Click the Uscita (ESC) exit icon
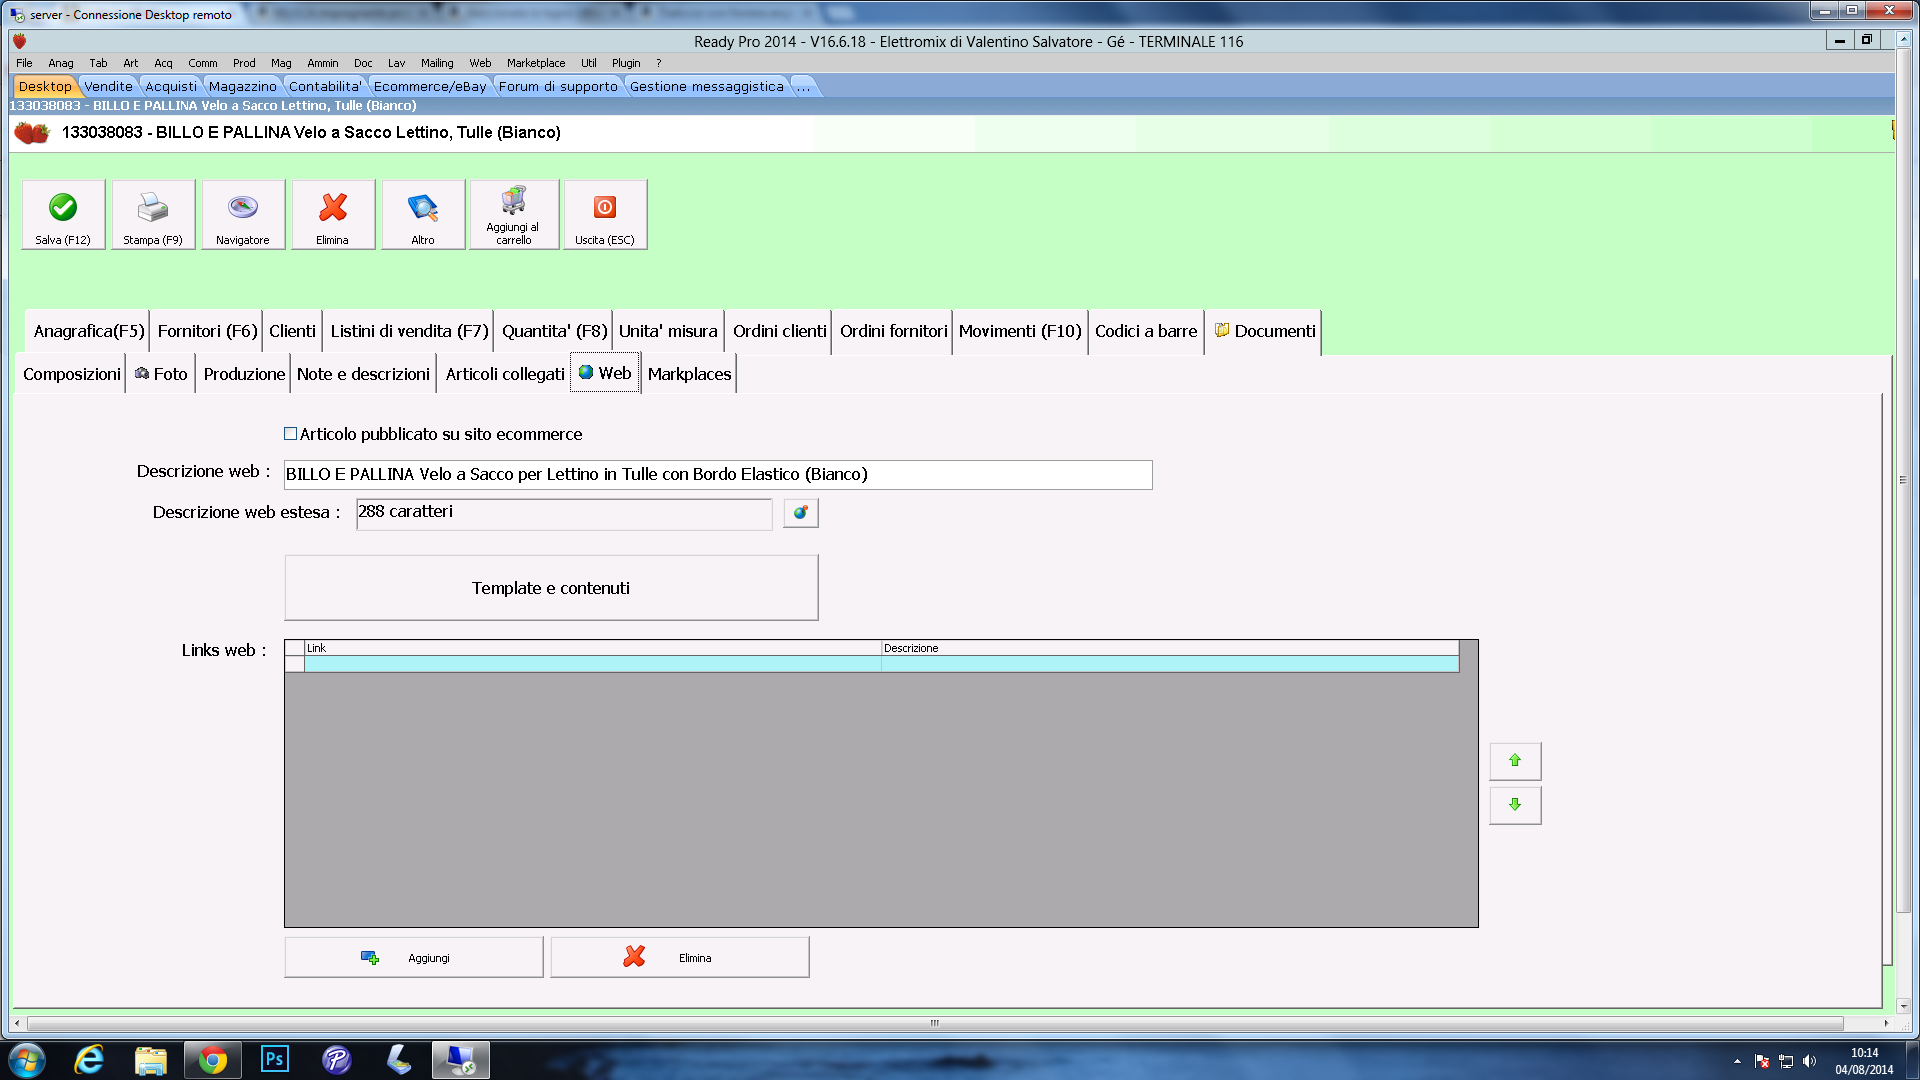The image size is (1920, 1080). coord(604,208)
